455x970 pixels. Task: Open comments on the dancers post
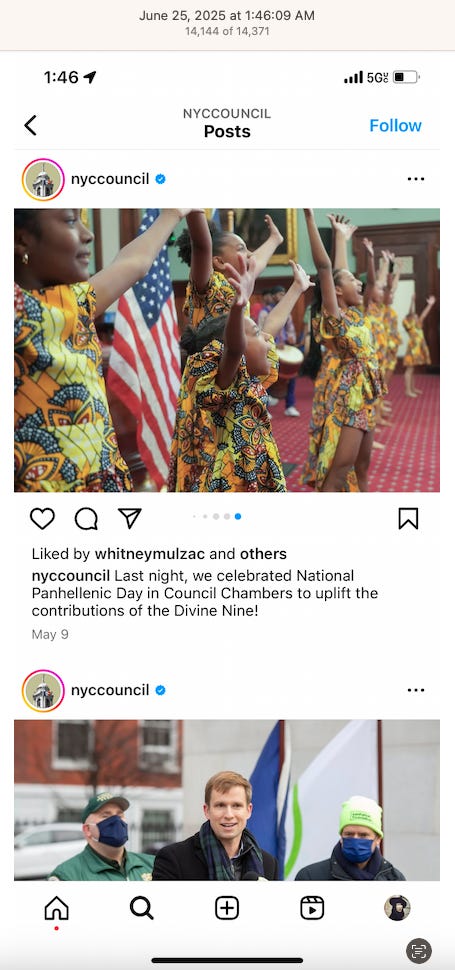coord(86,518)
